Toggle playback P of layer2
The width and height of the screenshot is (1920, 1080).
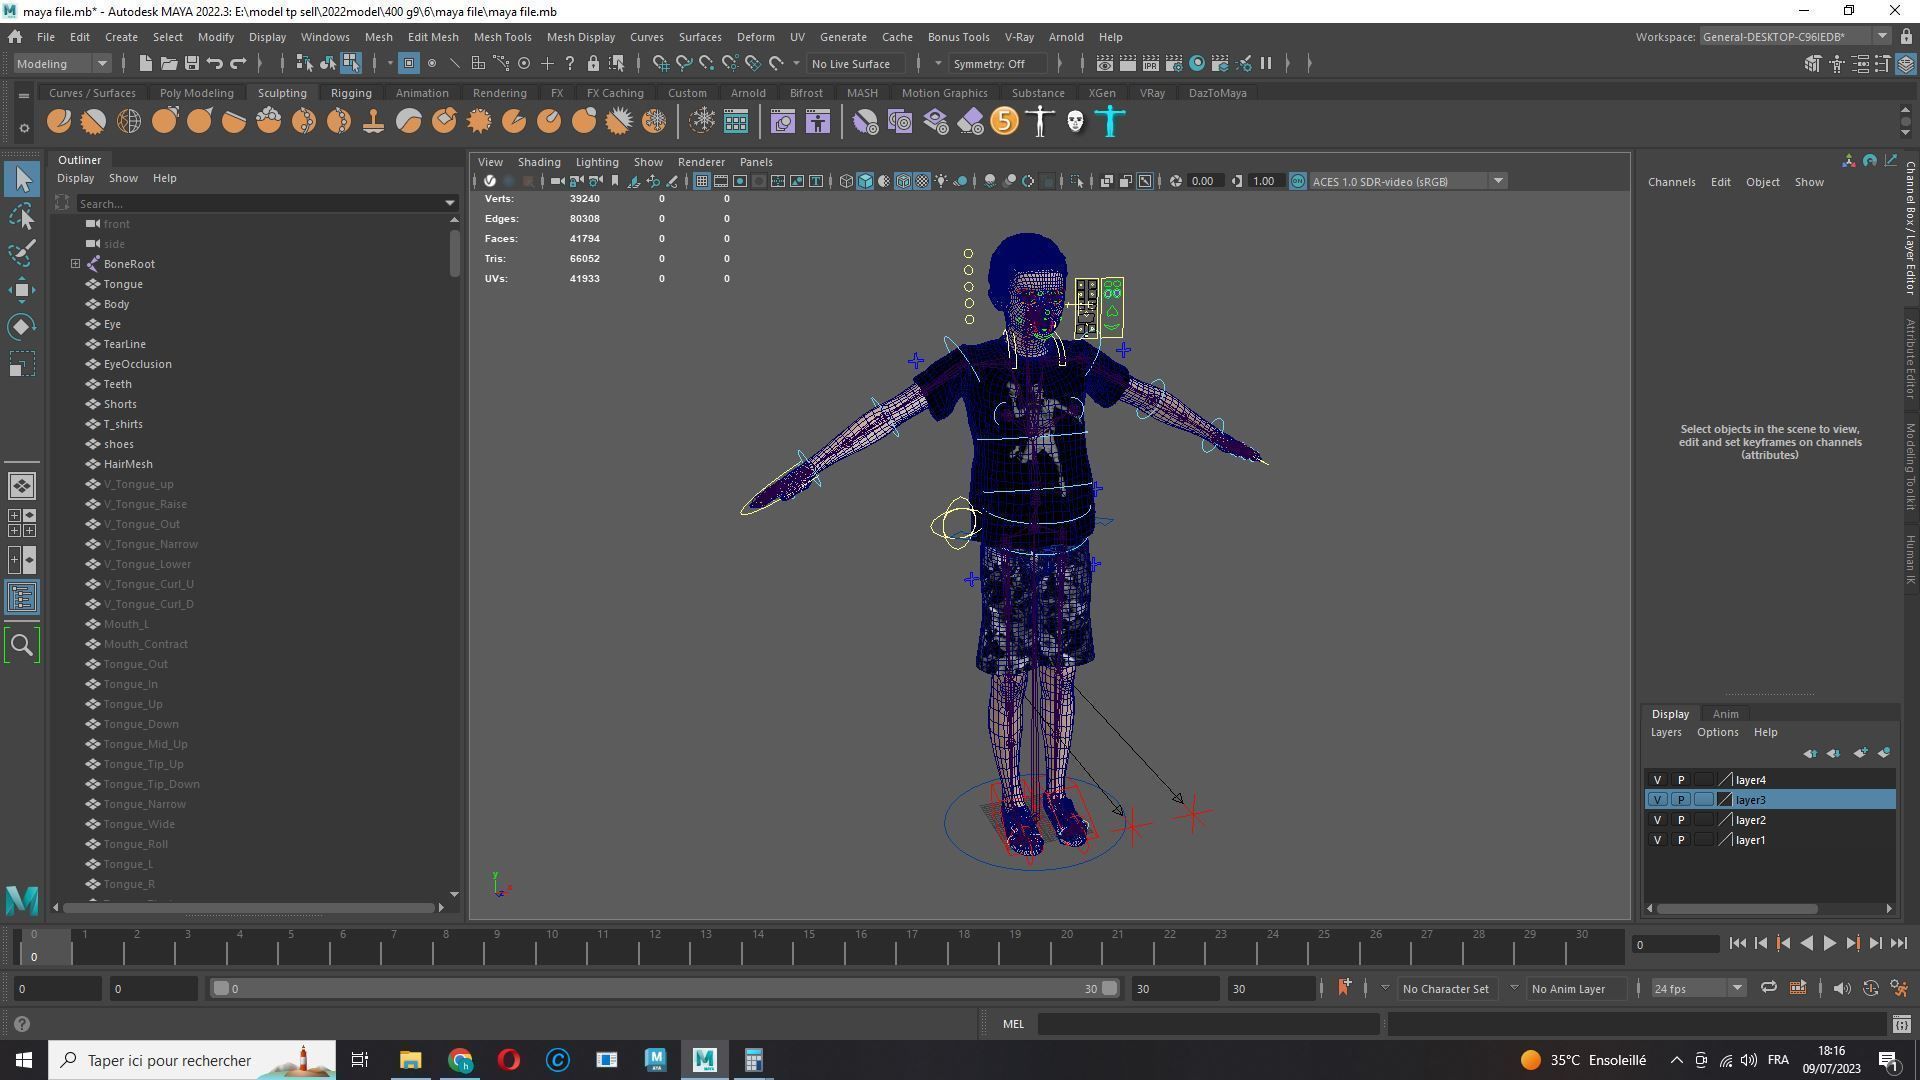[1681, 820]
